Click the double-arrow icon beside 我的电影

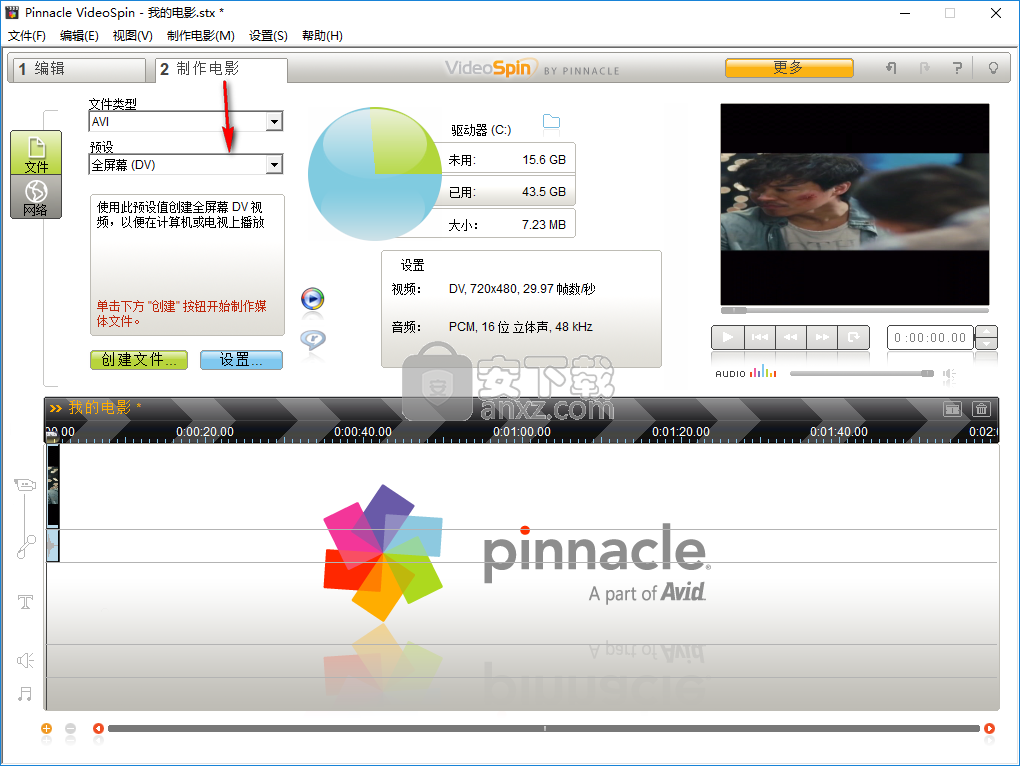[x=56, y=408]
